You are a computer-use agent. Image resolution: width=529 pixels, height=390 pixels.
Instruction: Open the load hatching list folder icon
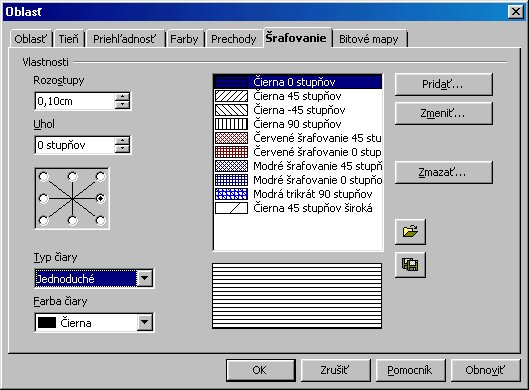click(410, 232)
